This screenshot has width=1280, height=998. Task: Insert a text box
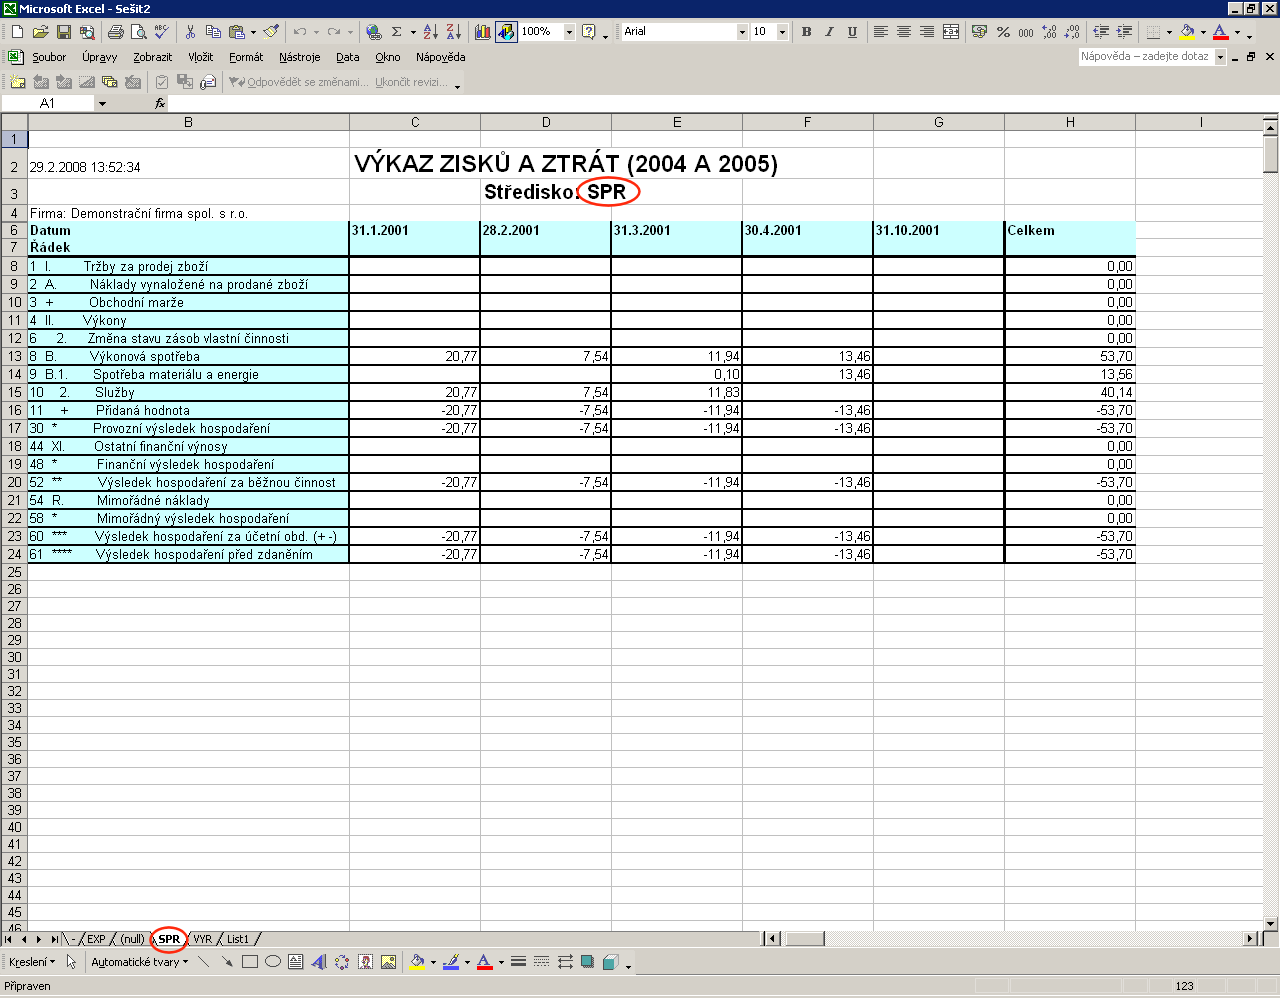(296, 962)
